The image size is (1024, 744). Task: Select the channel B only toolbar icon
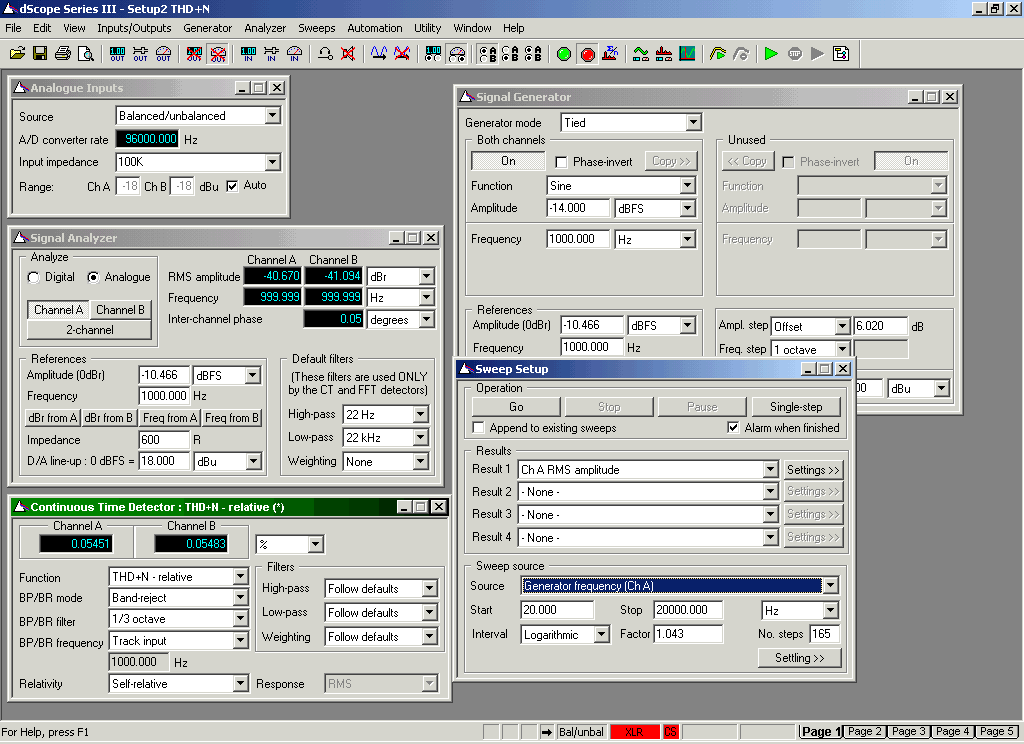point(510,54)
